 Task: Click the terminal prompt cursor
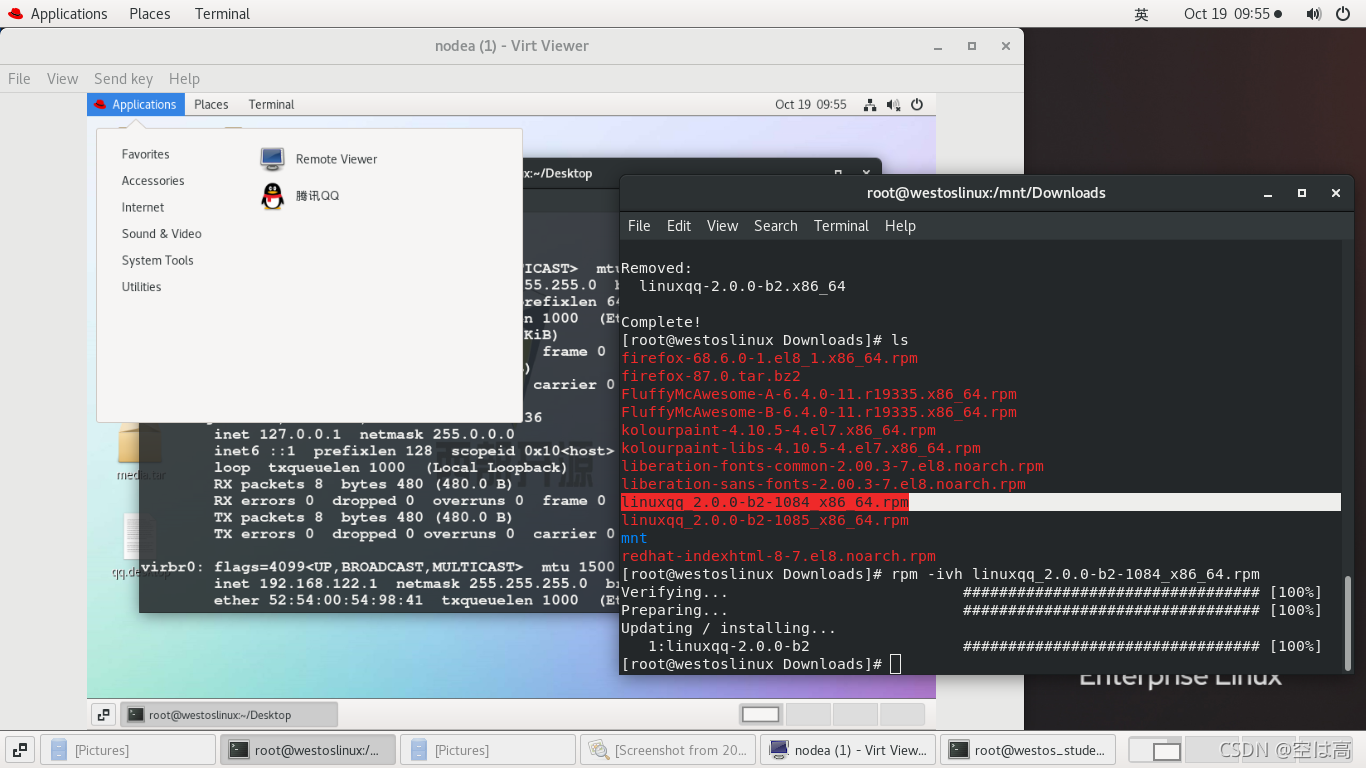895,664
